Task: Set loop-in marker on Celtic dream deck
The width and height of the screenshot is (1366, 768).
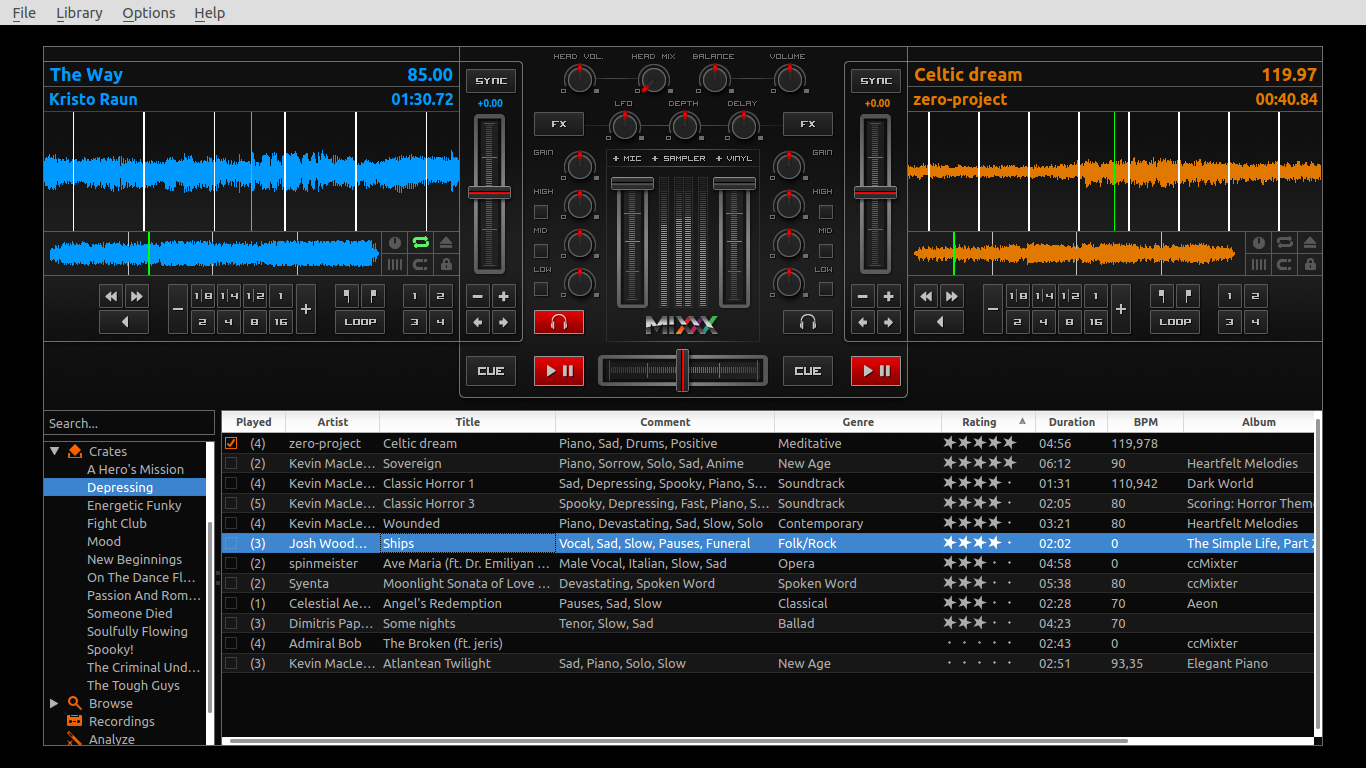Action: click(1162, 296)
